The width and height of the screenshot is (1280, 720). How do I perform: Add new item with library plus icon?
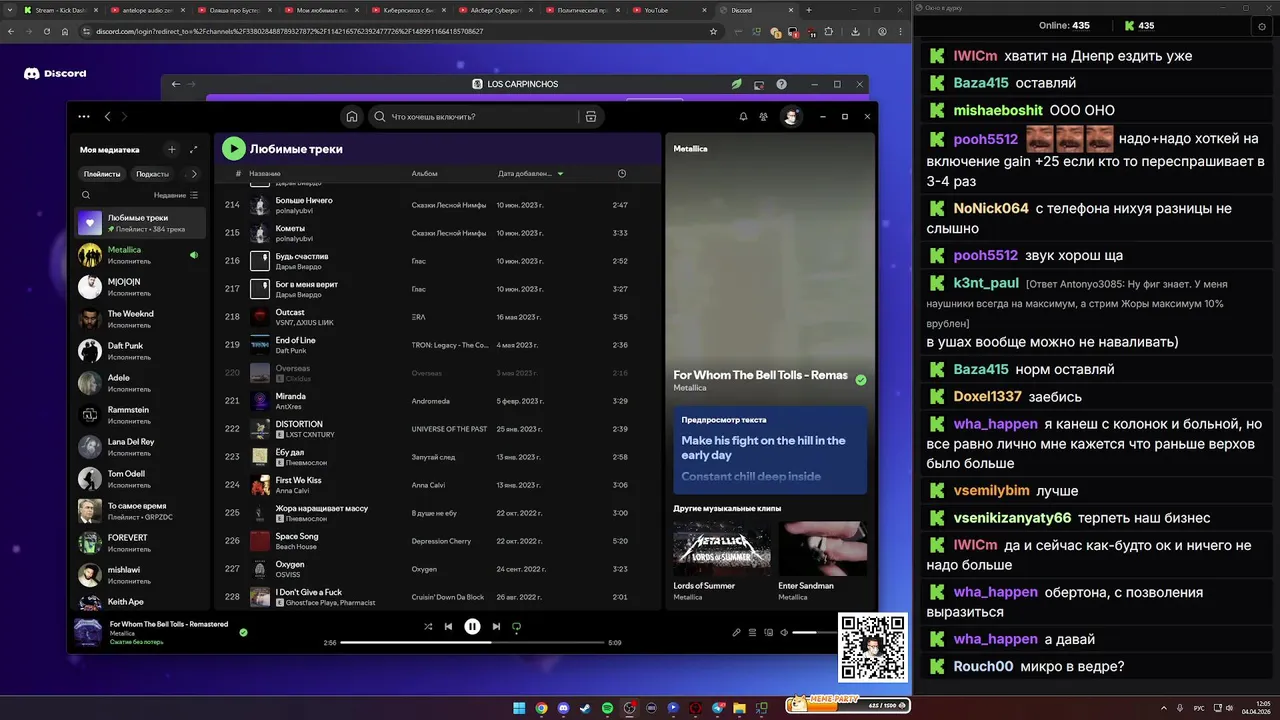pyautogui.click(x=172, y=149)
